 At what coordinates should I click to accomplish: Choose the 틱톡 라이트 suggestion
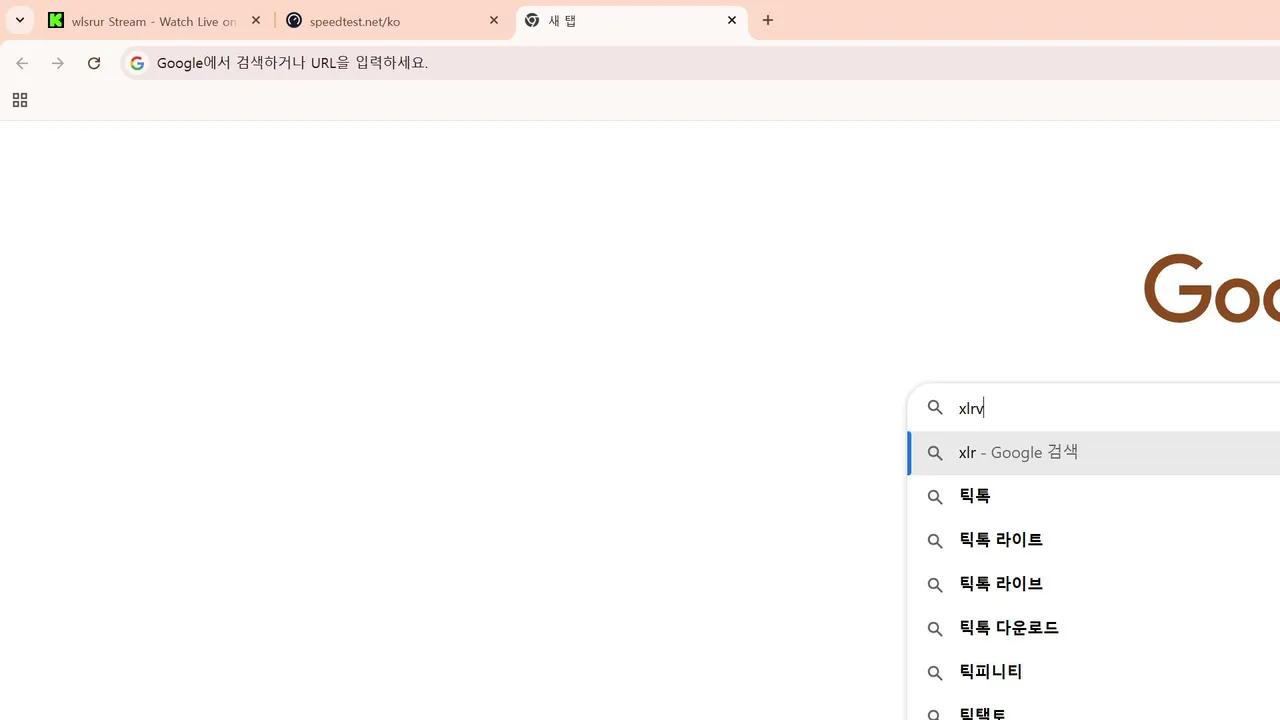pos(1094,541)
